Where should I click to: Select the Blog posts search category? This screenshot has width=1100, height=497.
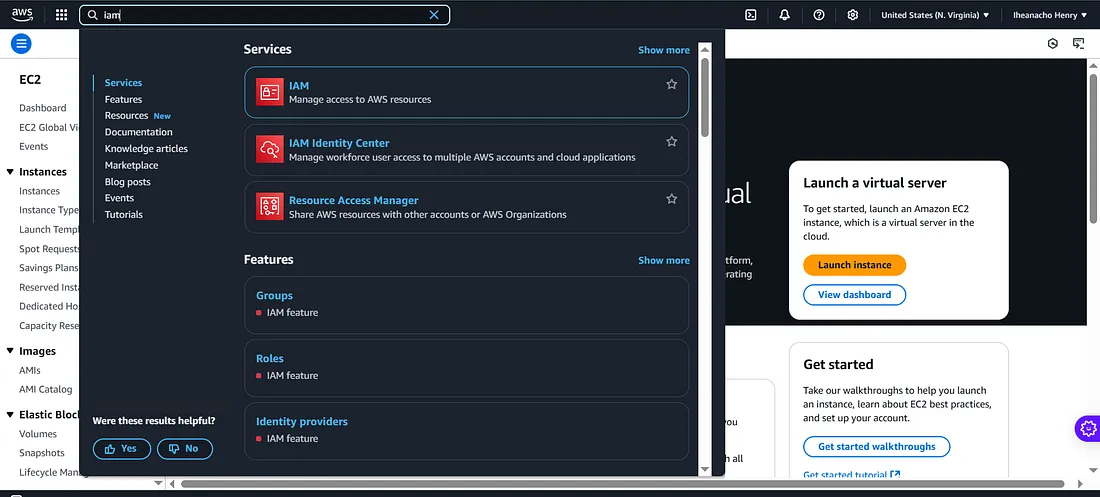(128, 182)
